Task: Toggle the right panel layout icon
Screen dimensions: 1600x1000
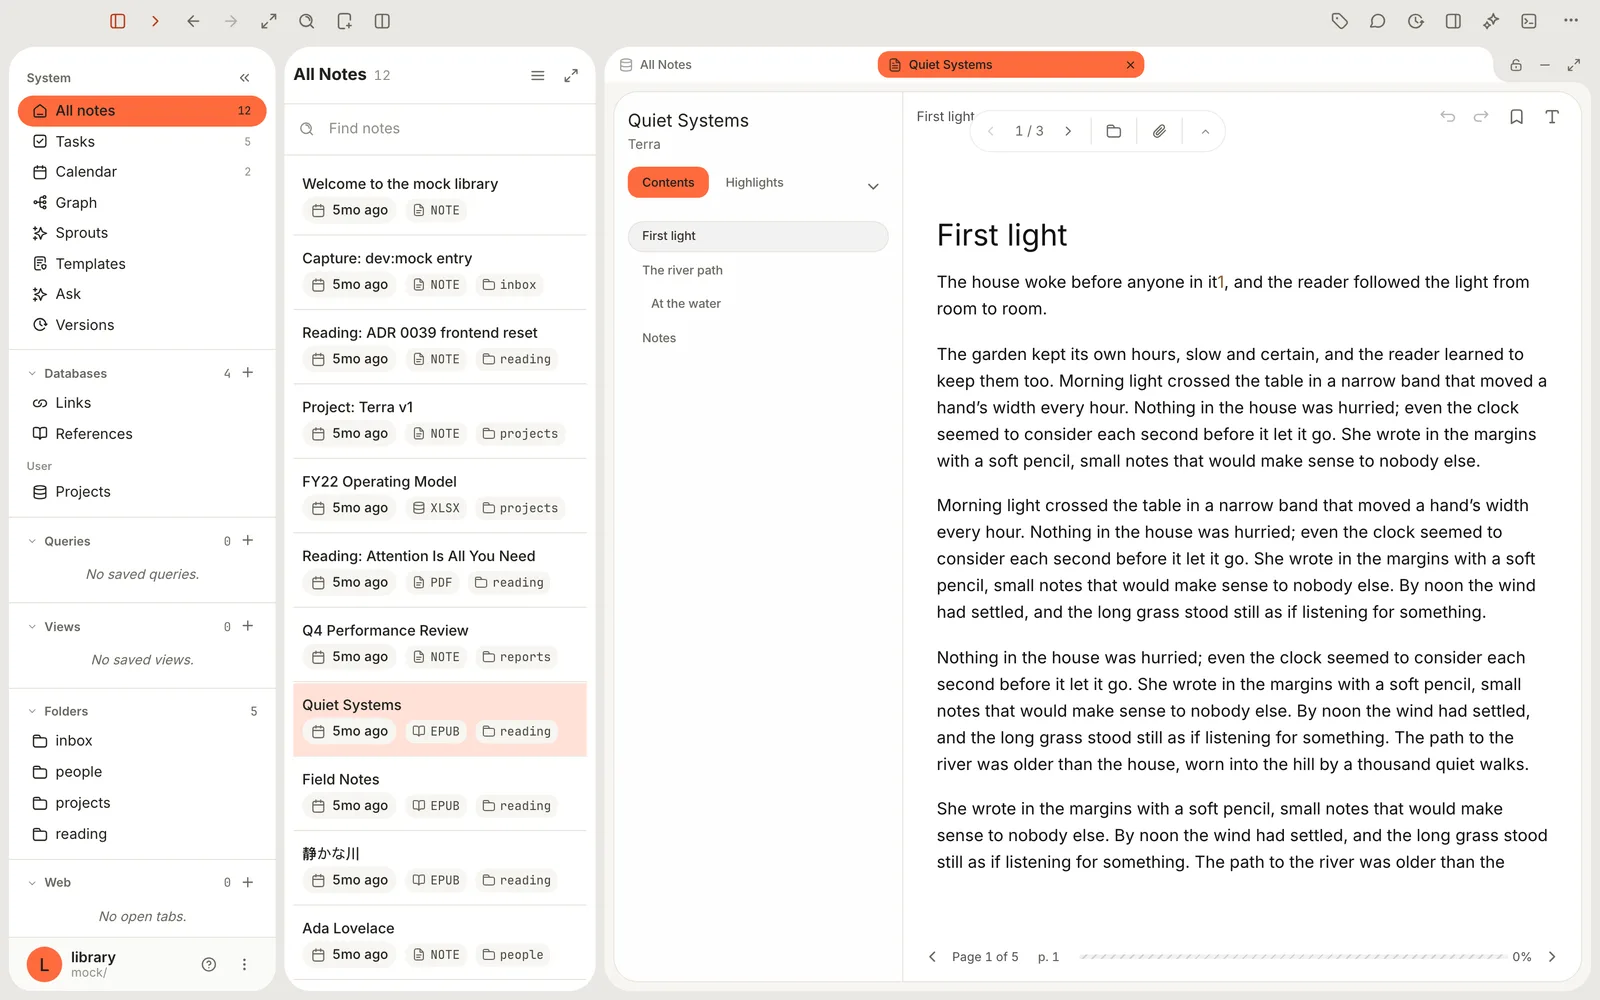Action: (x=1454, y=21)
